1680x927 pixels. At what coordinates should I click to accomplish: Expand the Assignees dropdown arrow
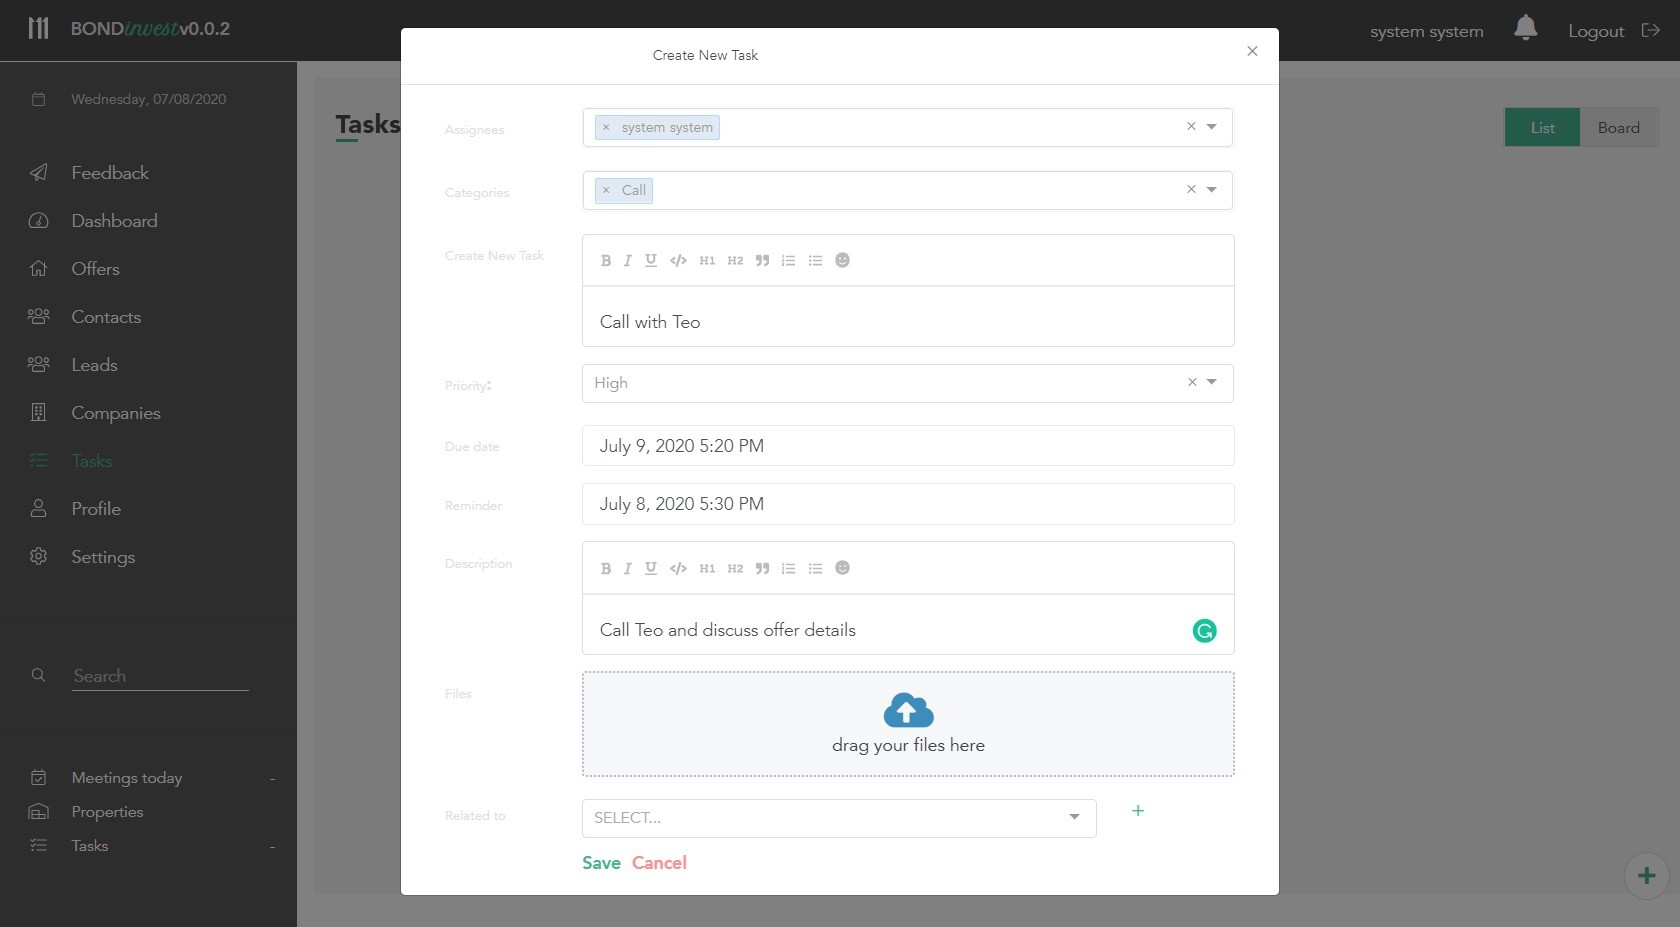point(1211,127)
